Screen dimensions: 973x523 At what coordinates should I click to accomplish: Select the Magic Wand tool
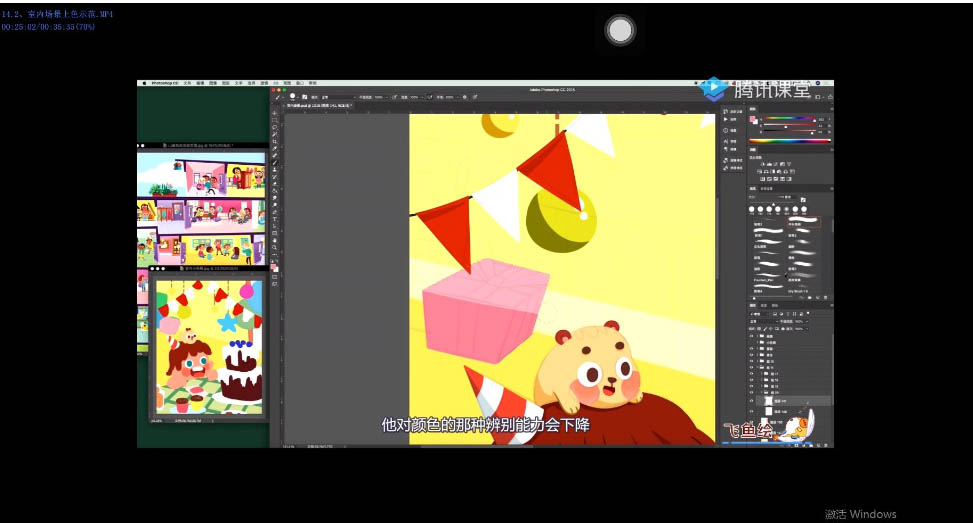(274, 135)
